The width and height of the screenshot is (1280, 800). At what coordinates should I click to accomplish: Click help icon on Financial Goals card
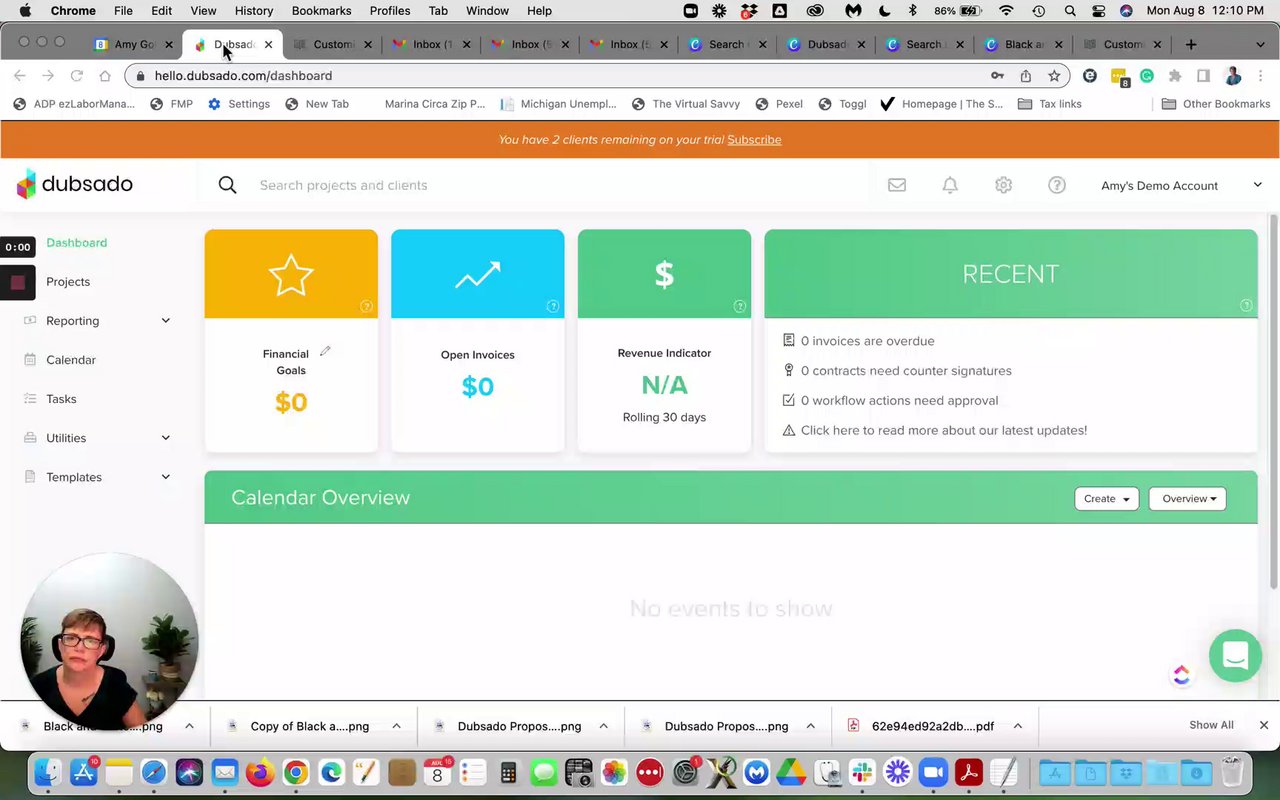click(366, 306)
